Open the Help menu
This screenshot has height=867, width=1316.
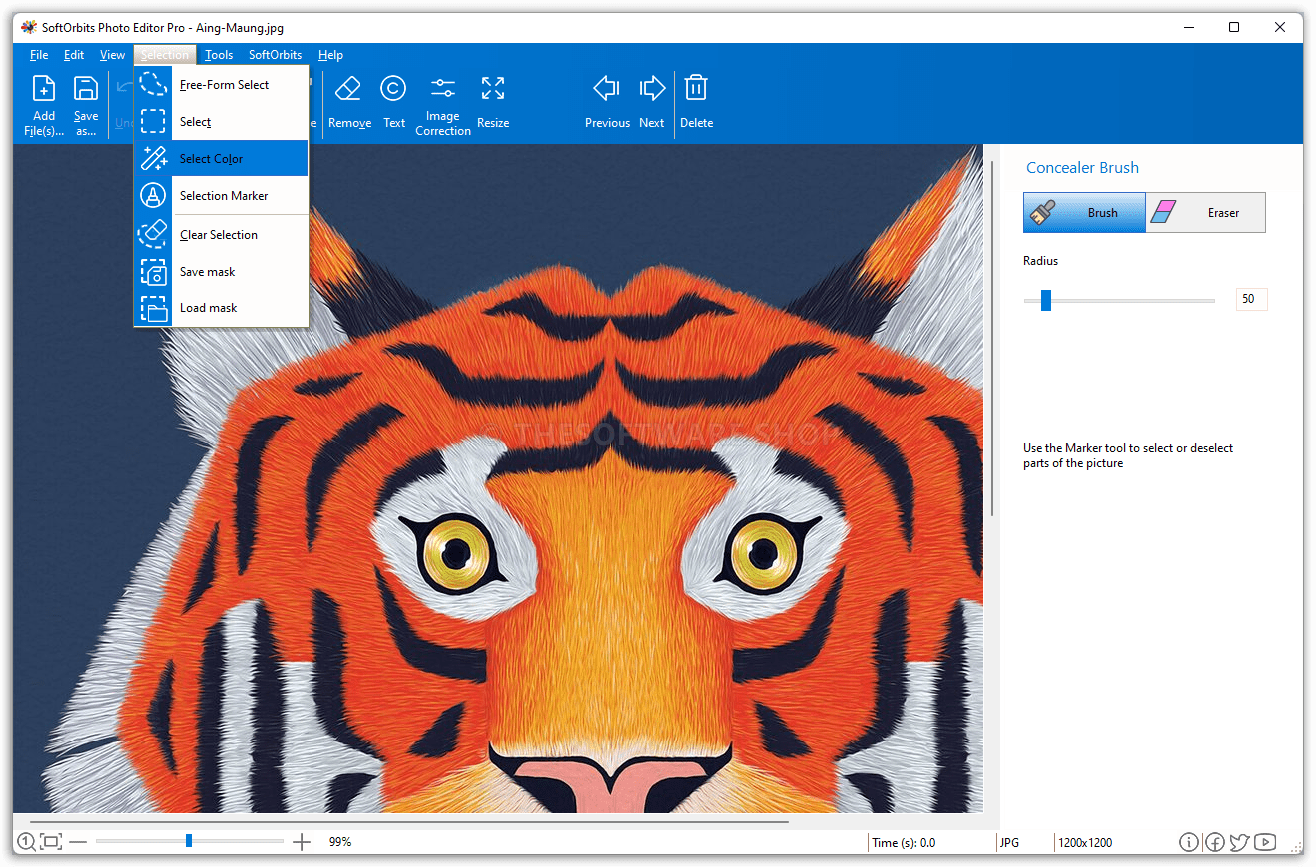[330, 55]
